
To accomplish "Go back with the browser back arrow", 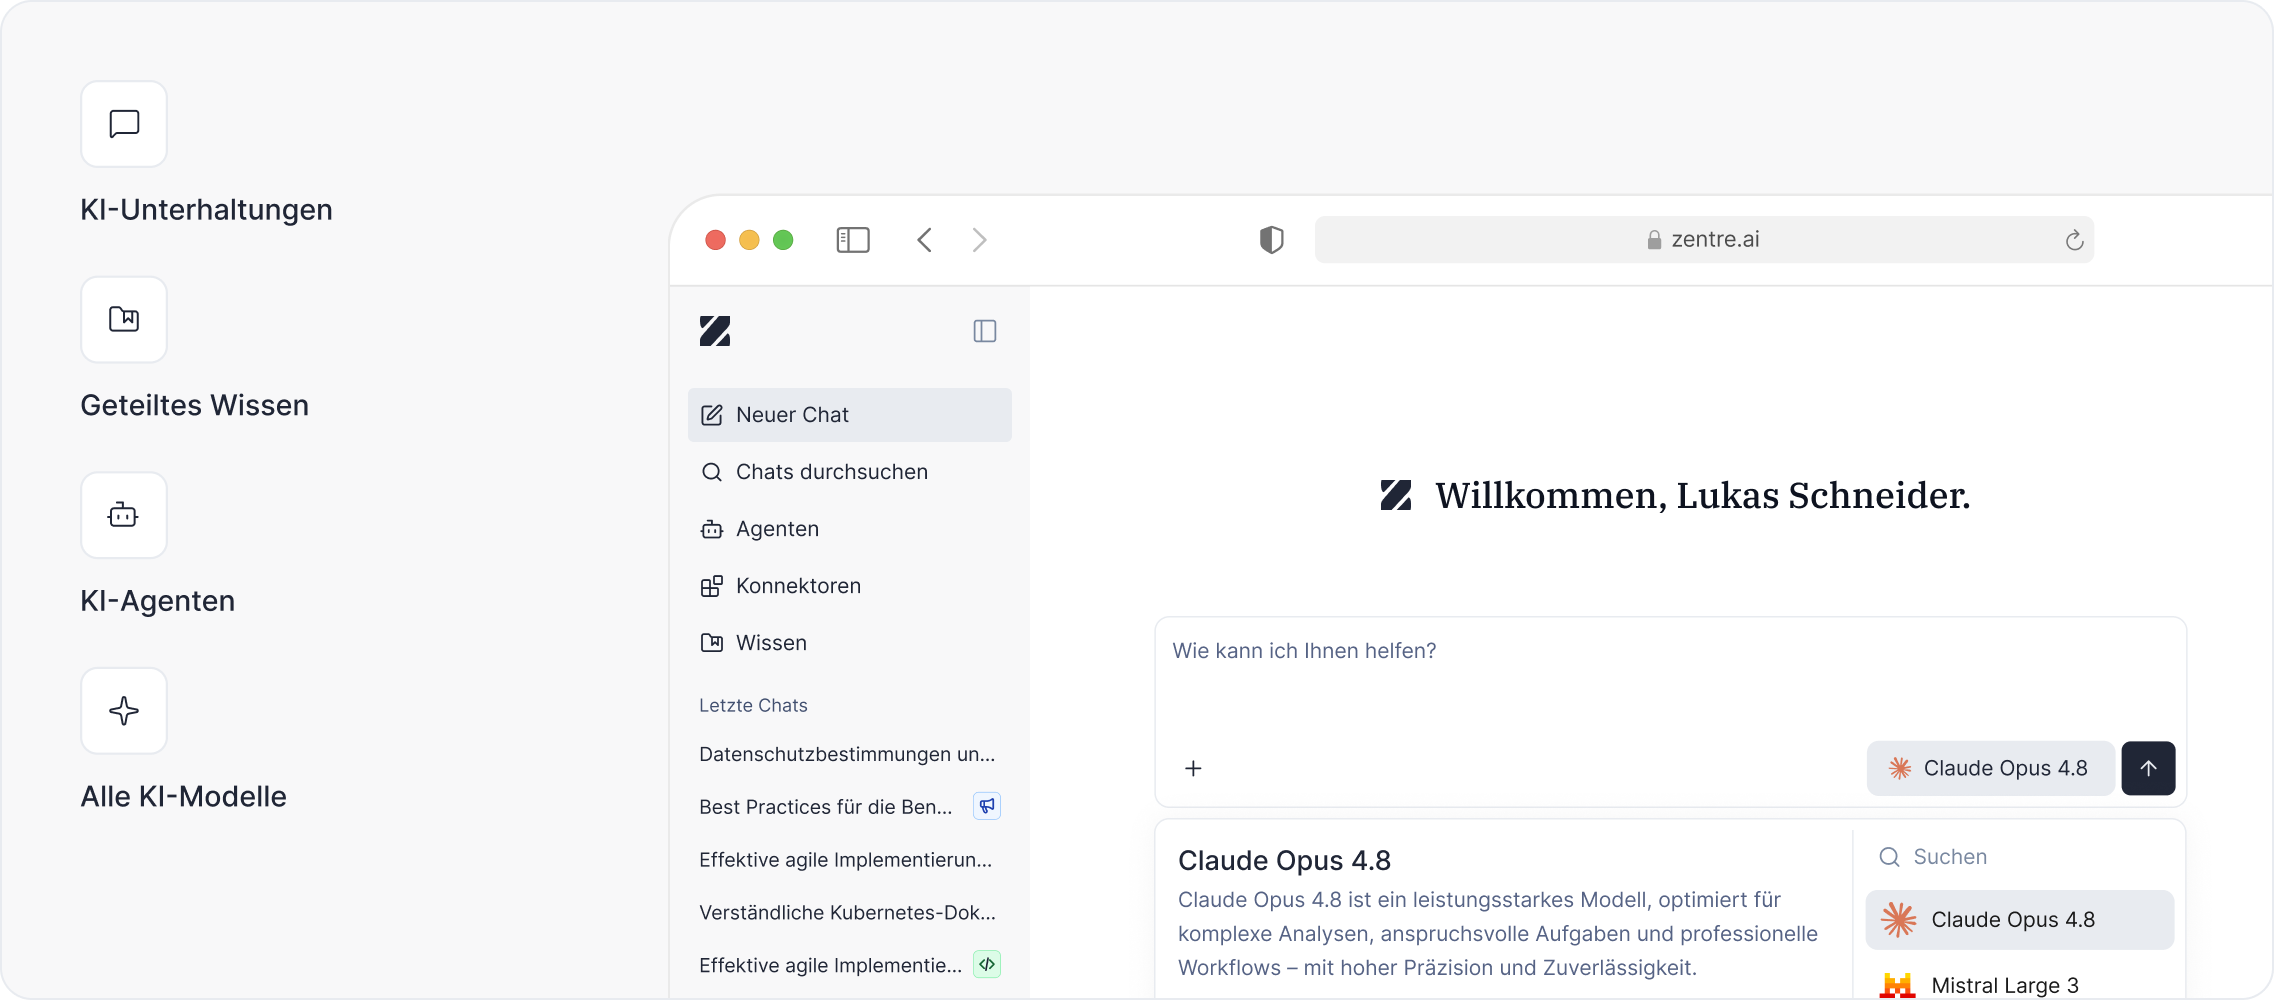I will (925, 240).
